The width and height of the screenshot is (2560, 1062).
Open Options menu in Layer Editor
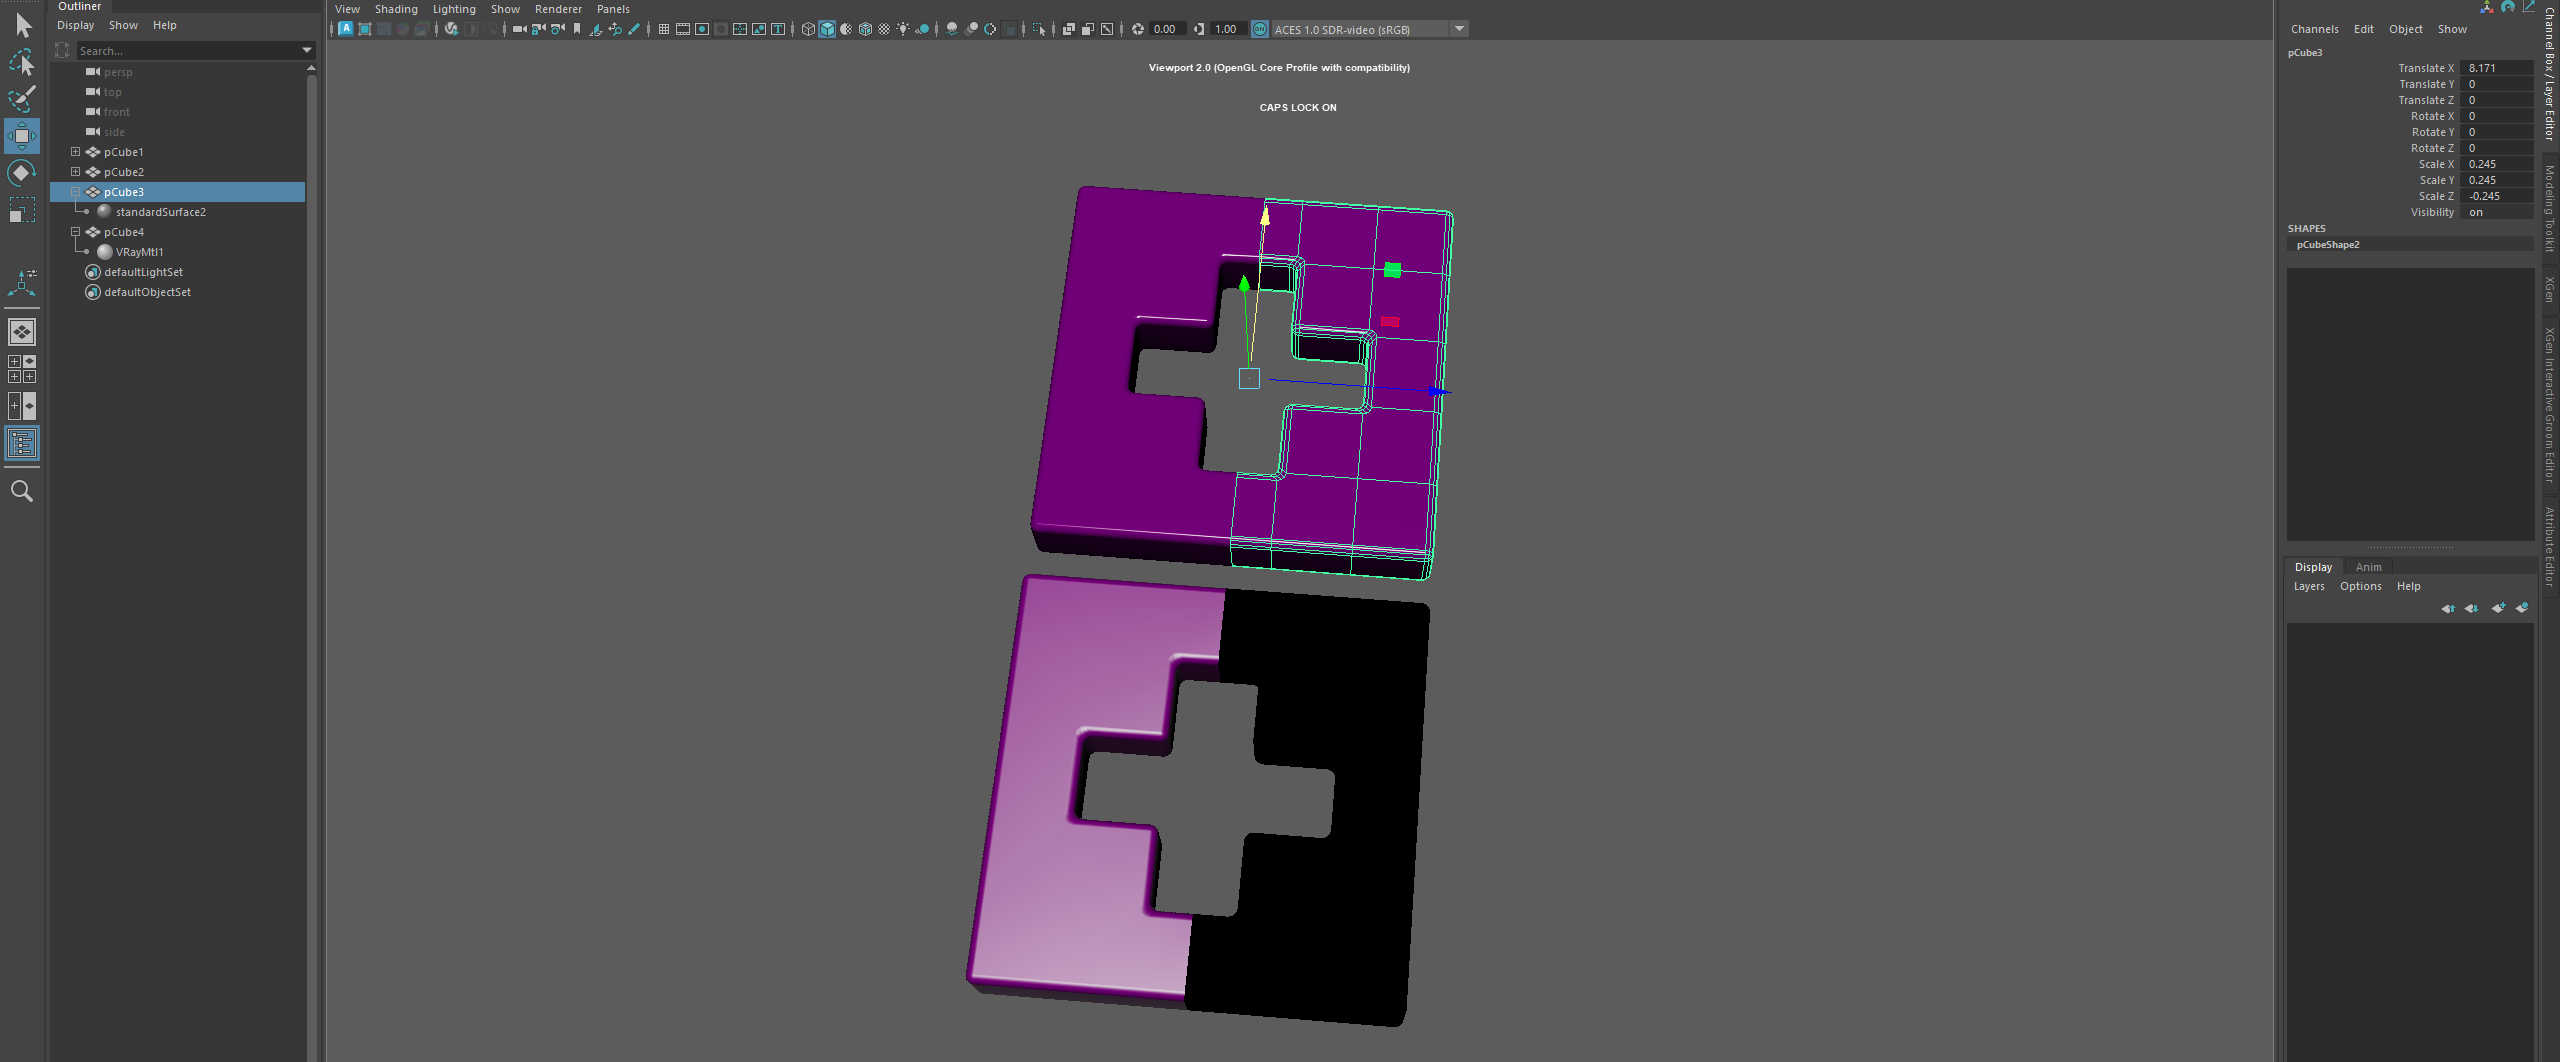coord(2360,586)
